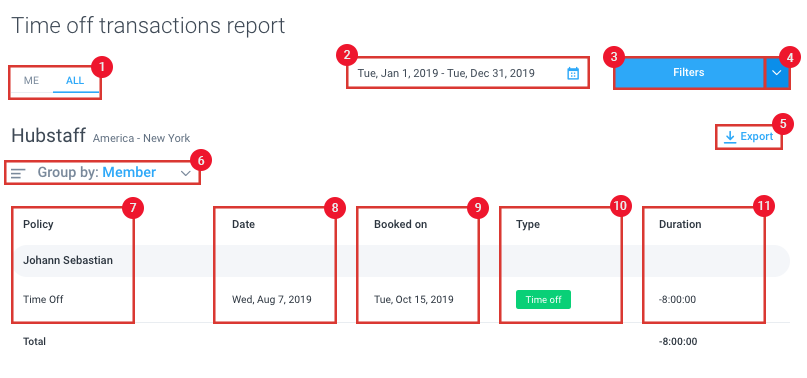Open the Filters button

tap(689, 73)
